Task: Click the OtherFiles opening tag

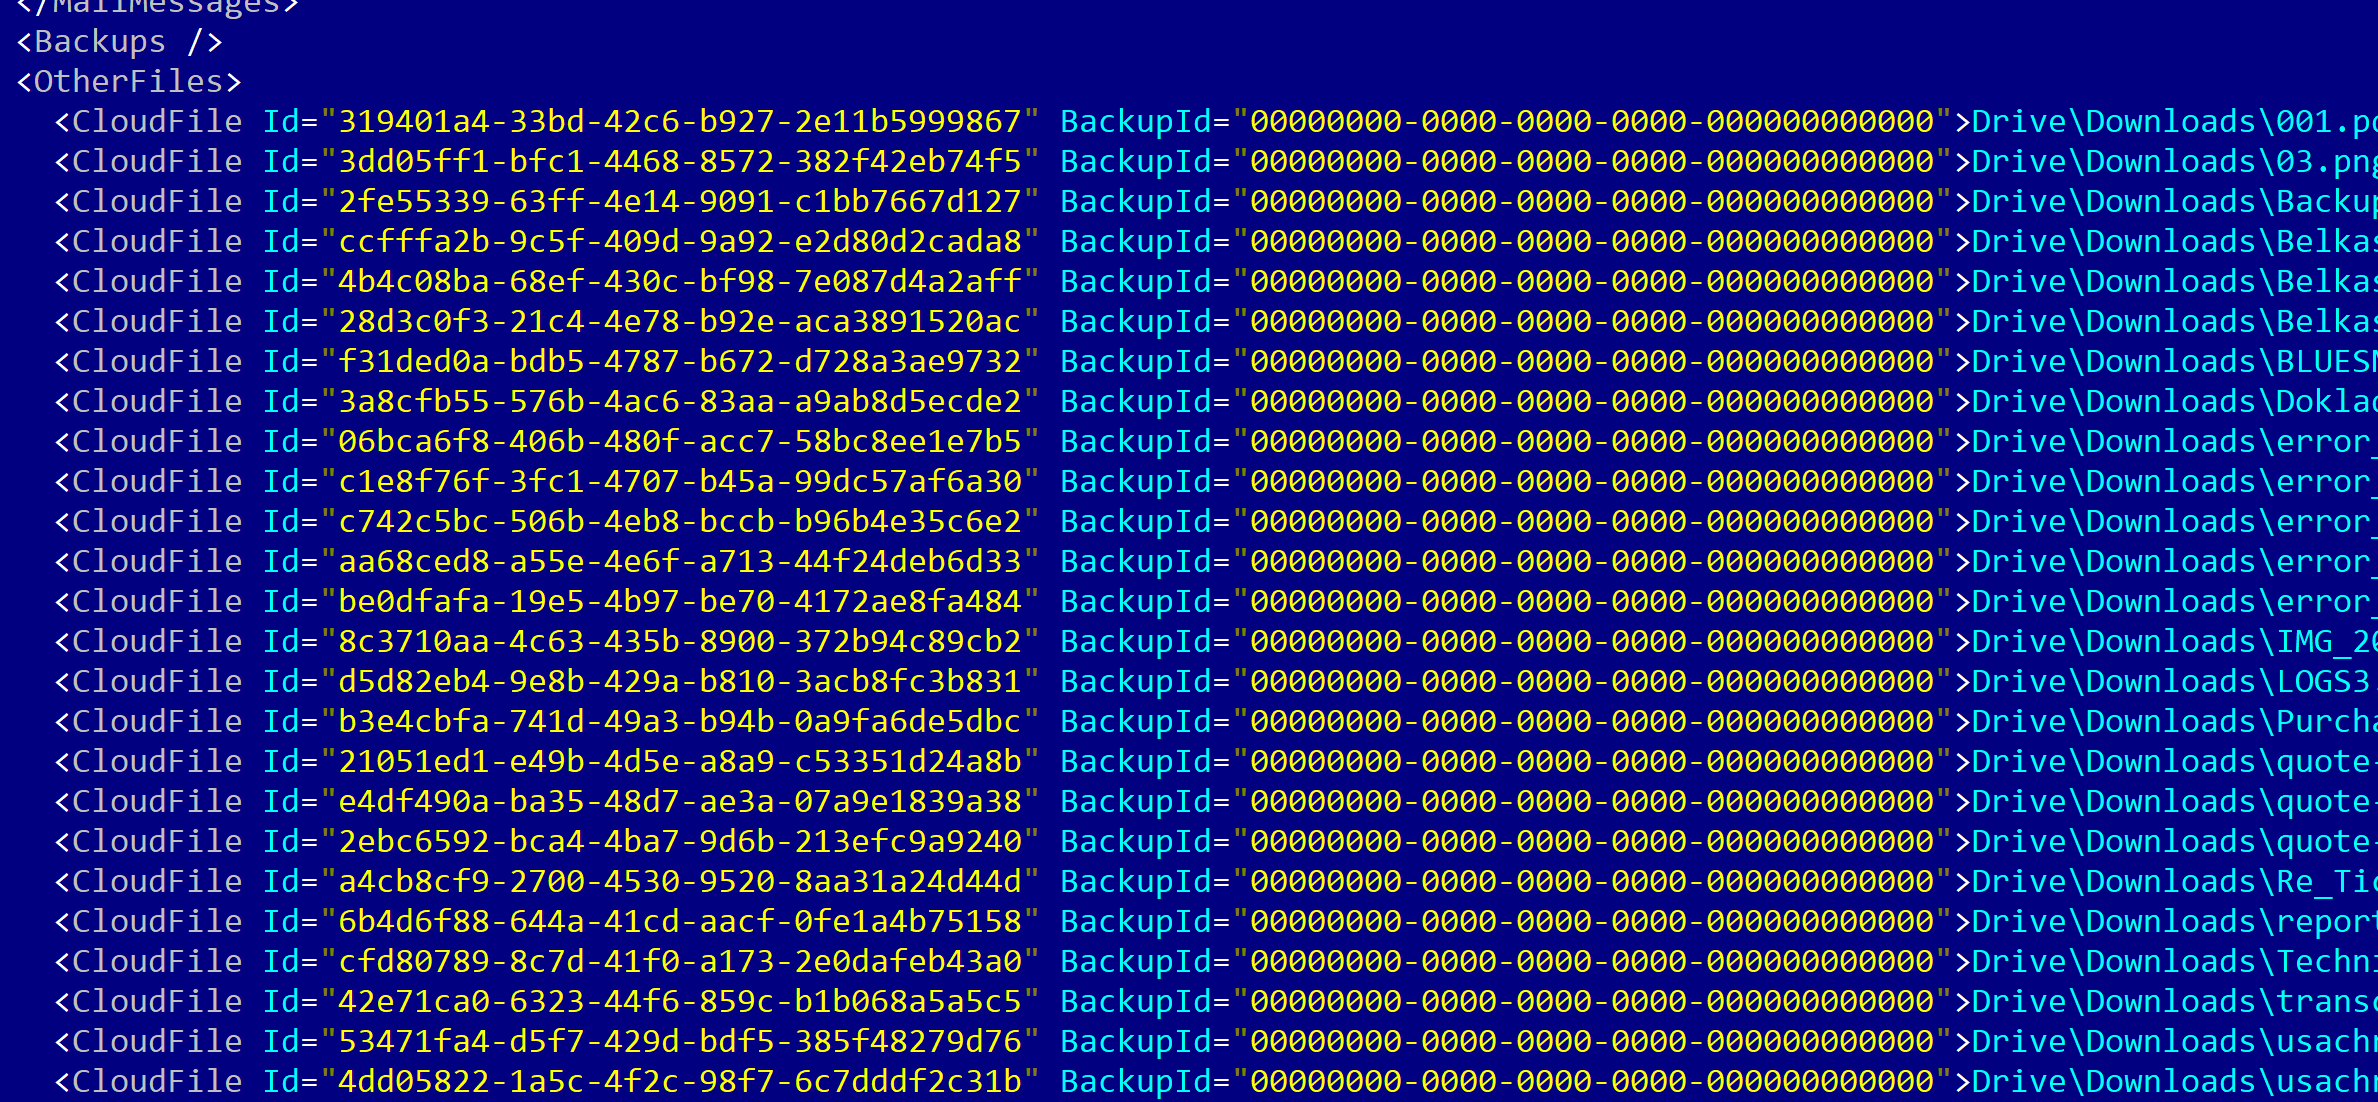Action: pyautogui.click(x=129, y=82)
